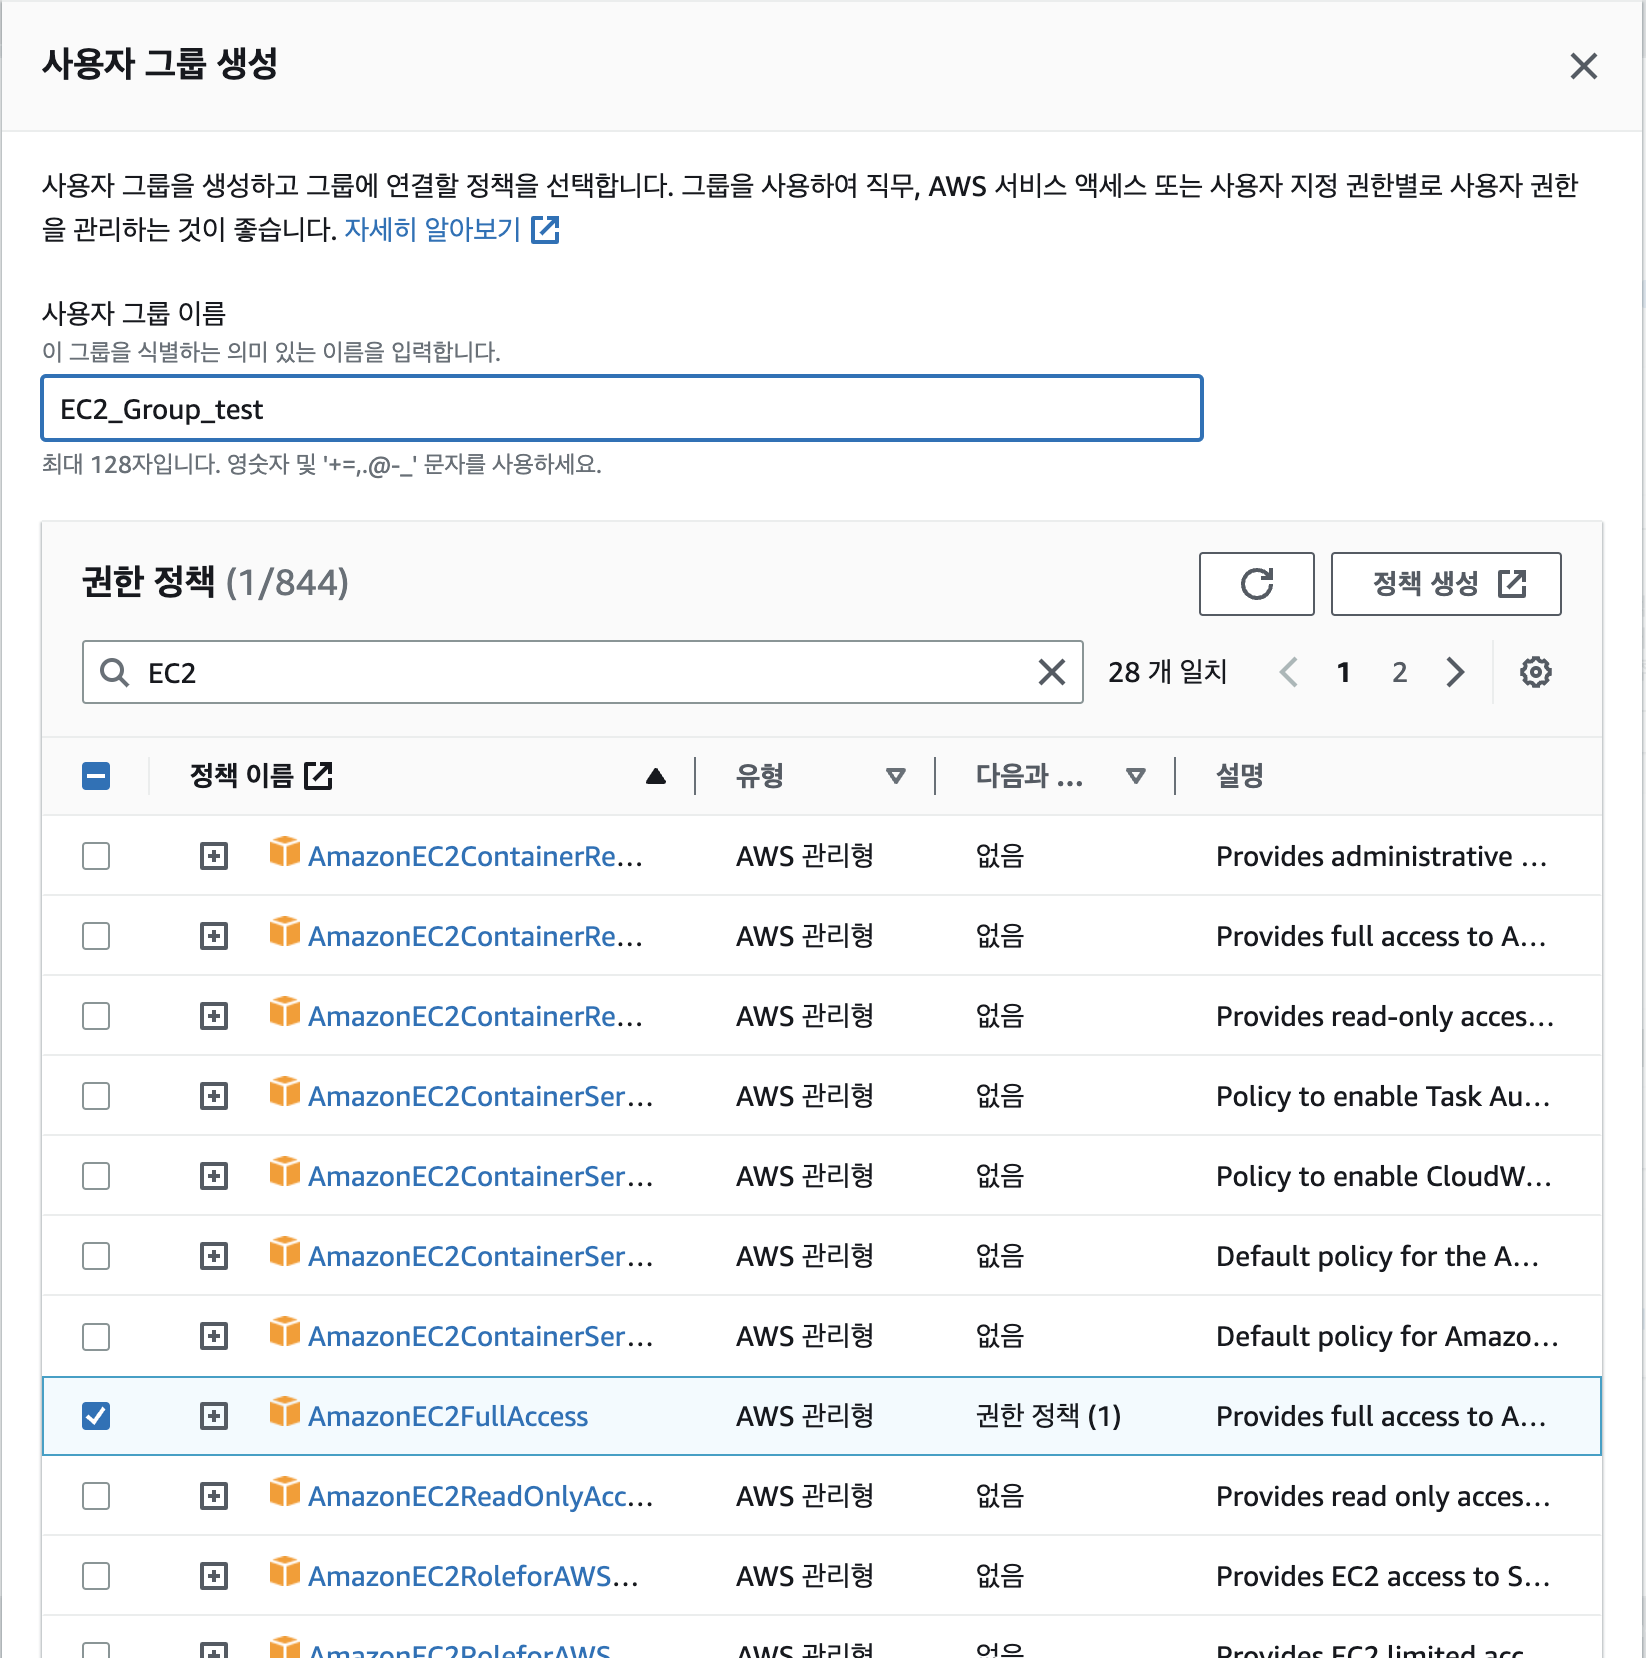Viewport: 1646px width, 1658px height.
Task: Check the 'Default policy for Amazo' policy
Action: (96, 1336)
